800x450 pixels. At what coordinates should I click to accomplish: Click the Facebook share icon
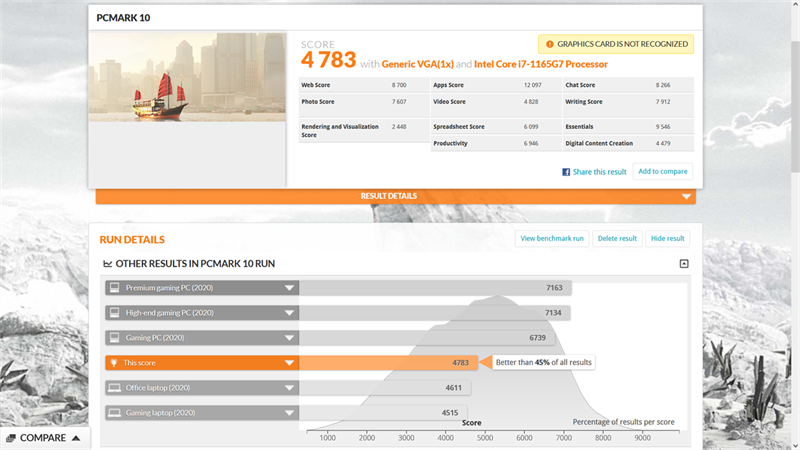coord(566,172)
